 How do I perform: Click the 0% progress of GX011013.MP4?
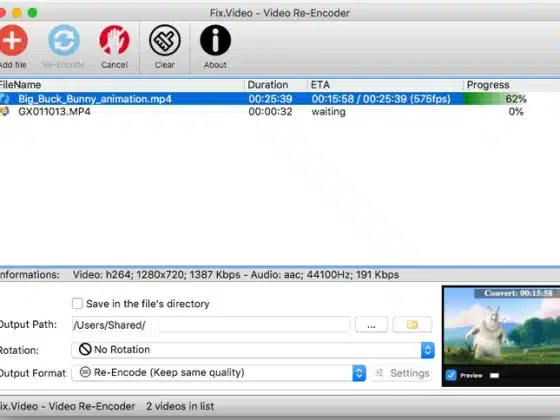516,112
